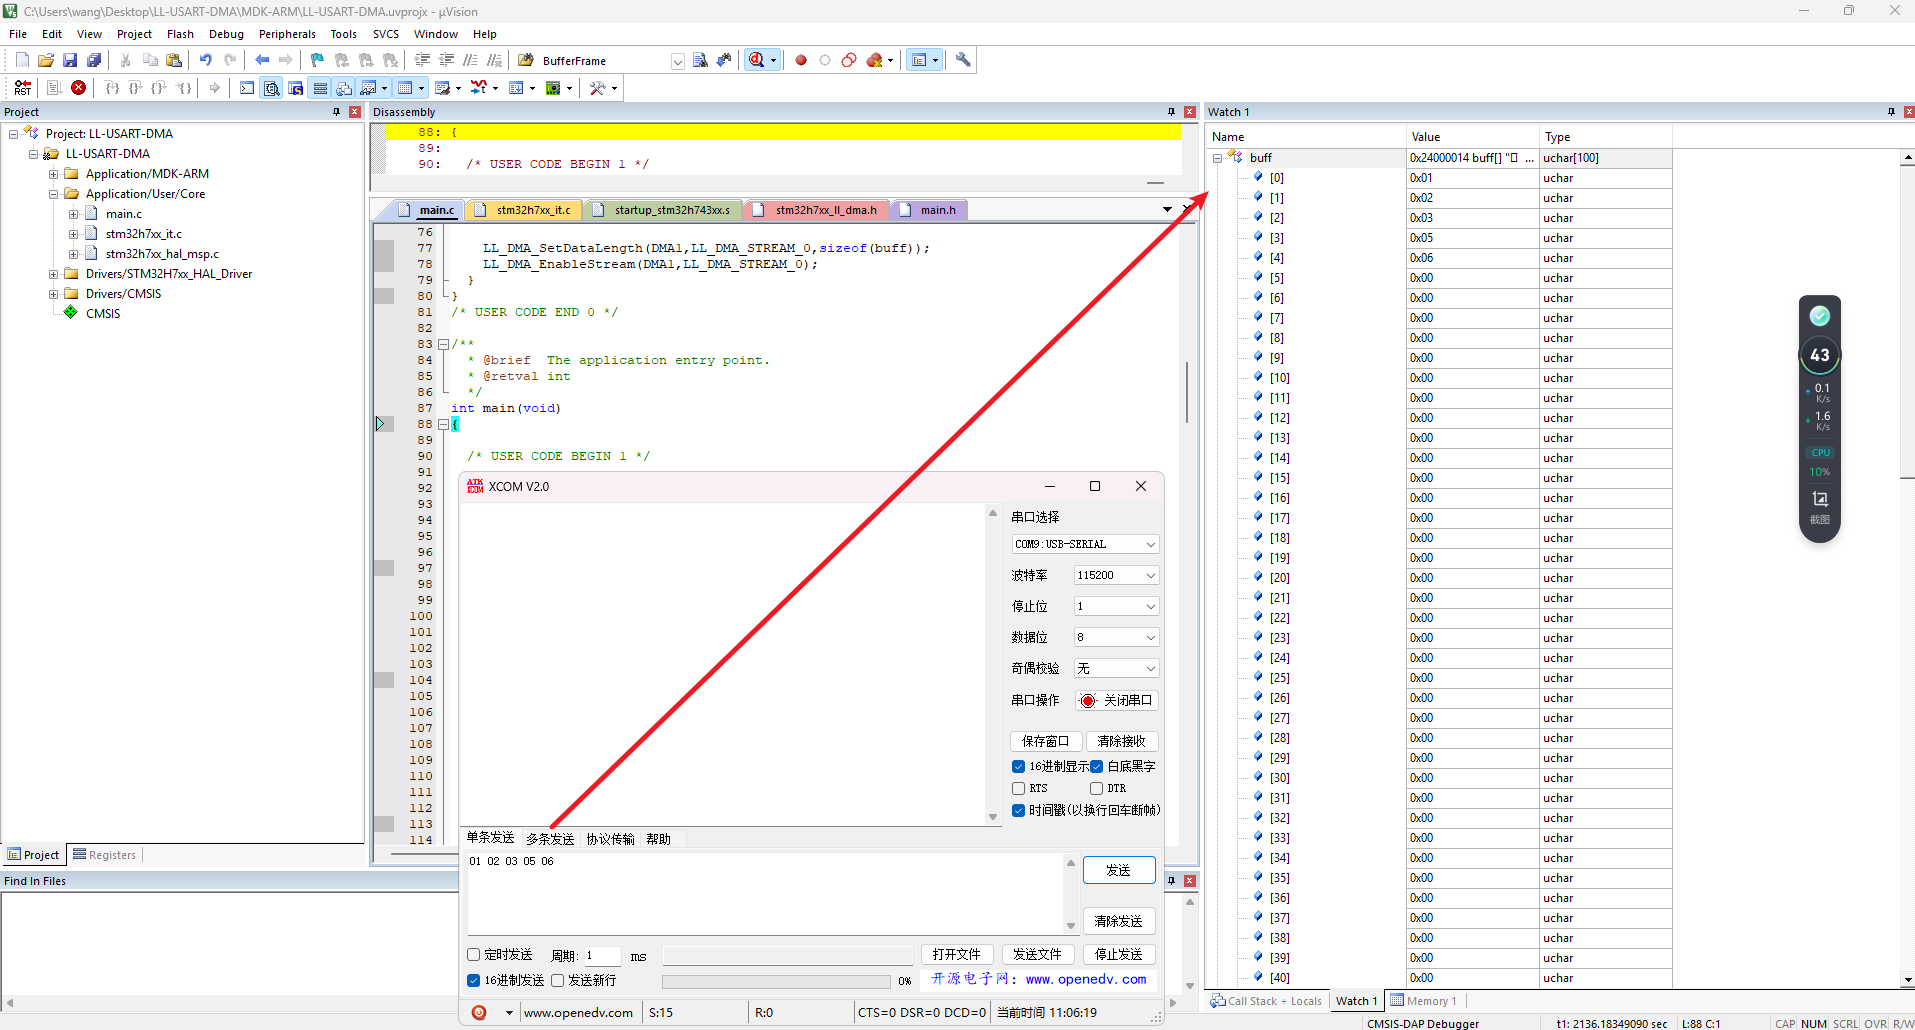
Task: Toggle the 16进制显示 checkbox in XCOM
Action: 1018,767
